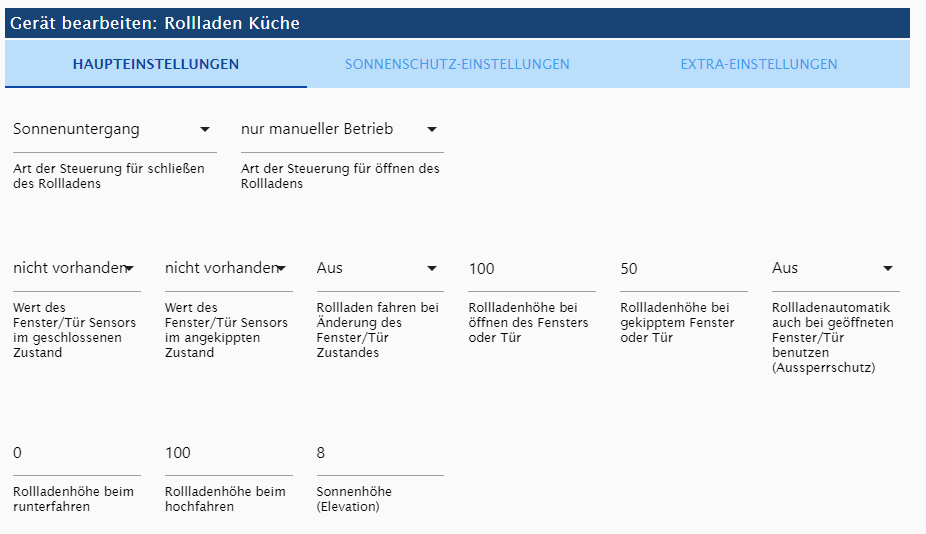The height and width of the screenshot is (534, 926).
Task: Click the 'Rollladenhöhe beim runterfahren' field
Action: [77, 454]
